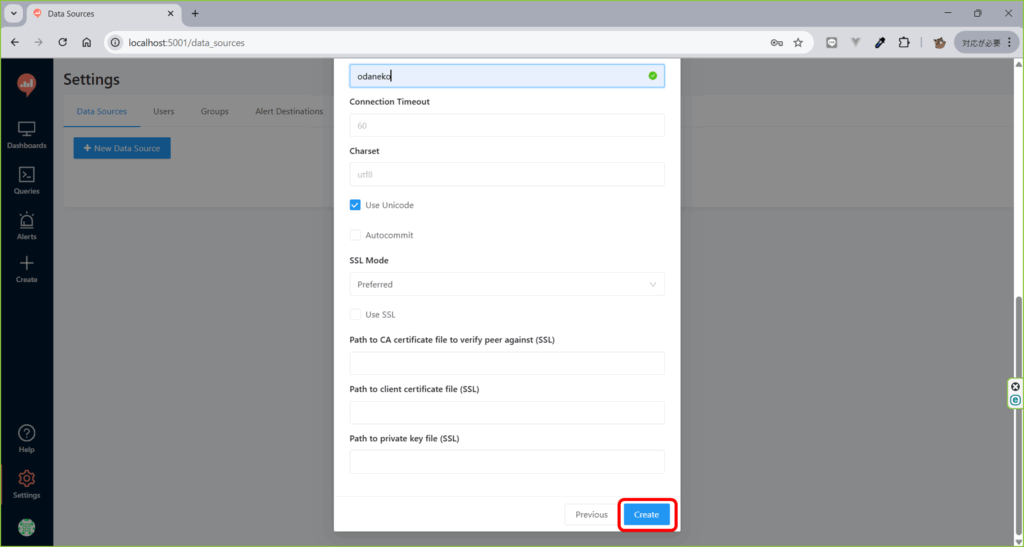Viewport: 1024px width, 547px height.
Task: Click the Create button
Action: point(646,514)
